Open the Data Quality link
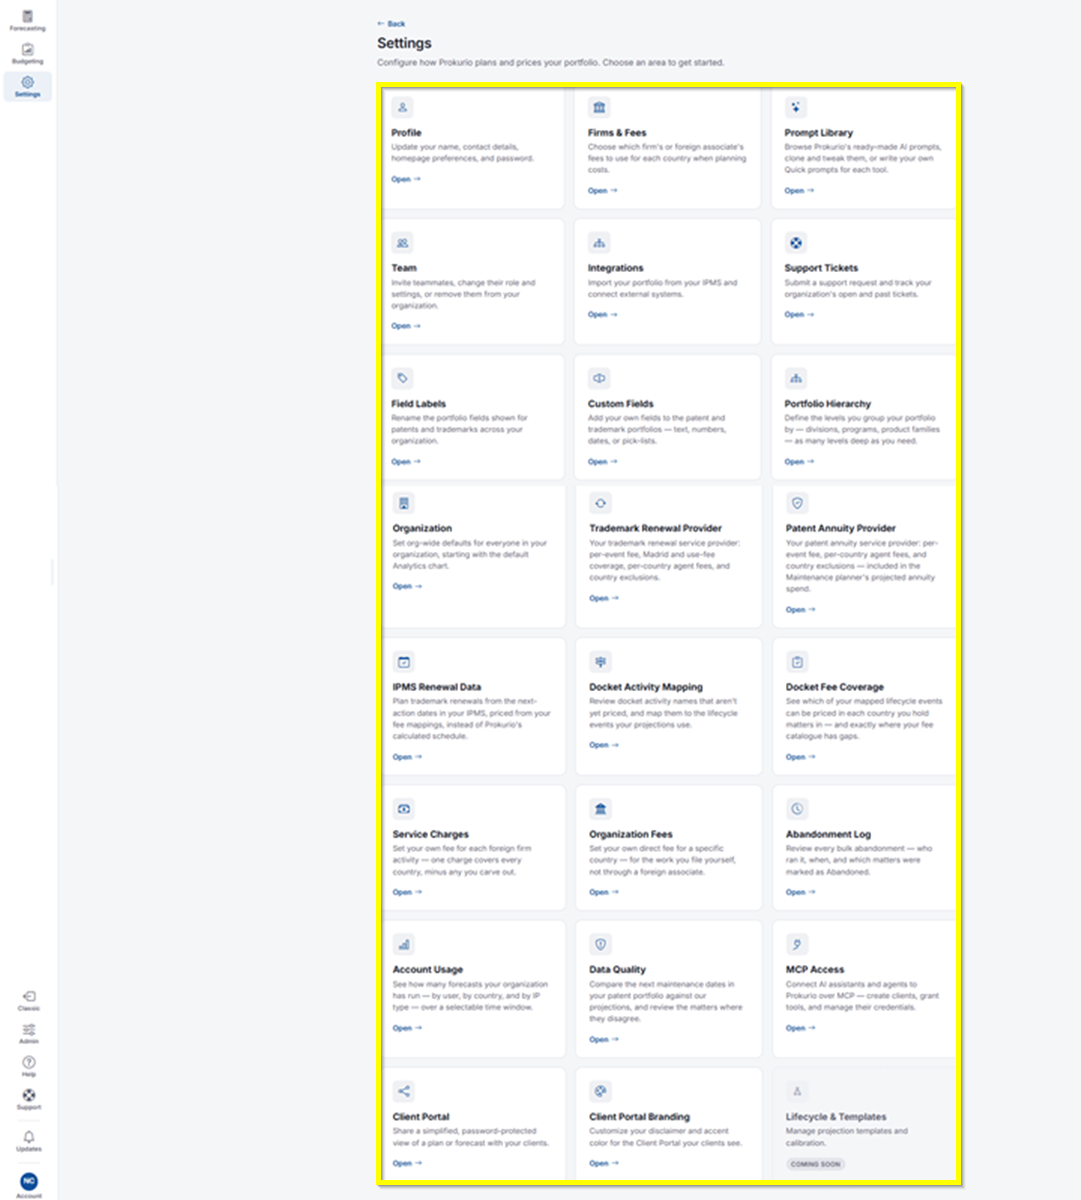Image resolution: width=1081 pixels, height=1200 pixels. click(x=604, y=1039)
